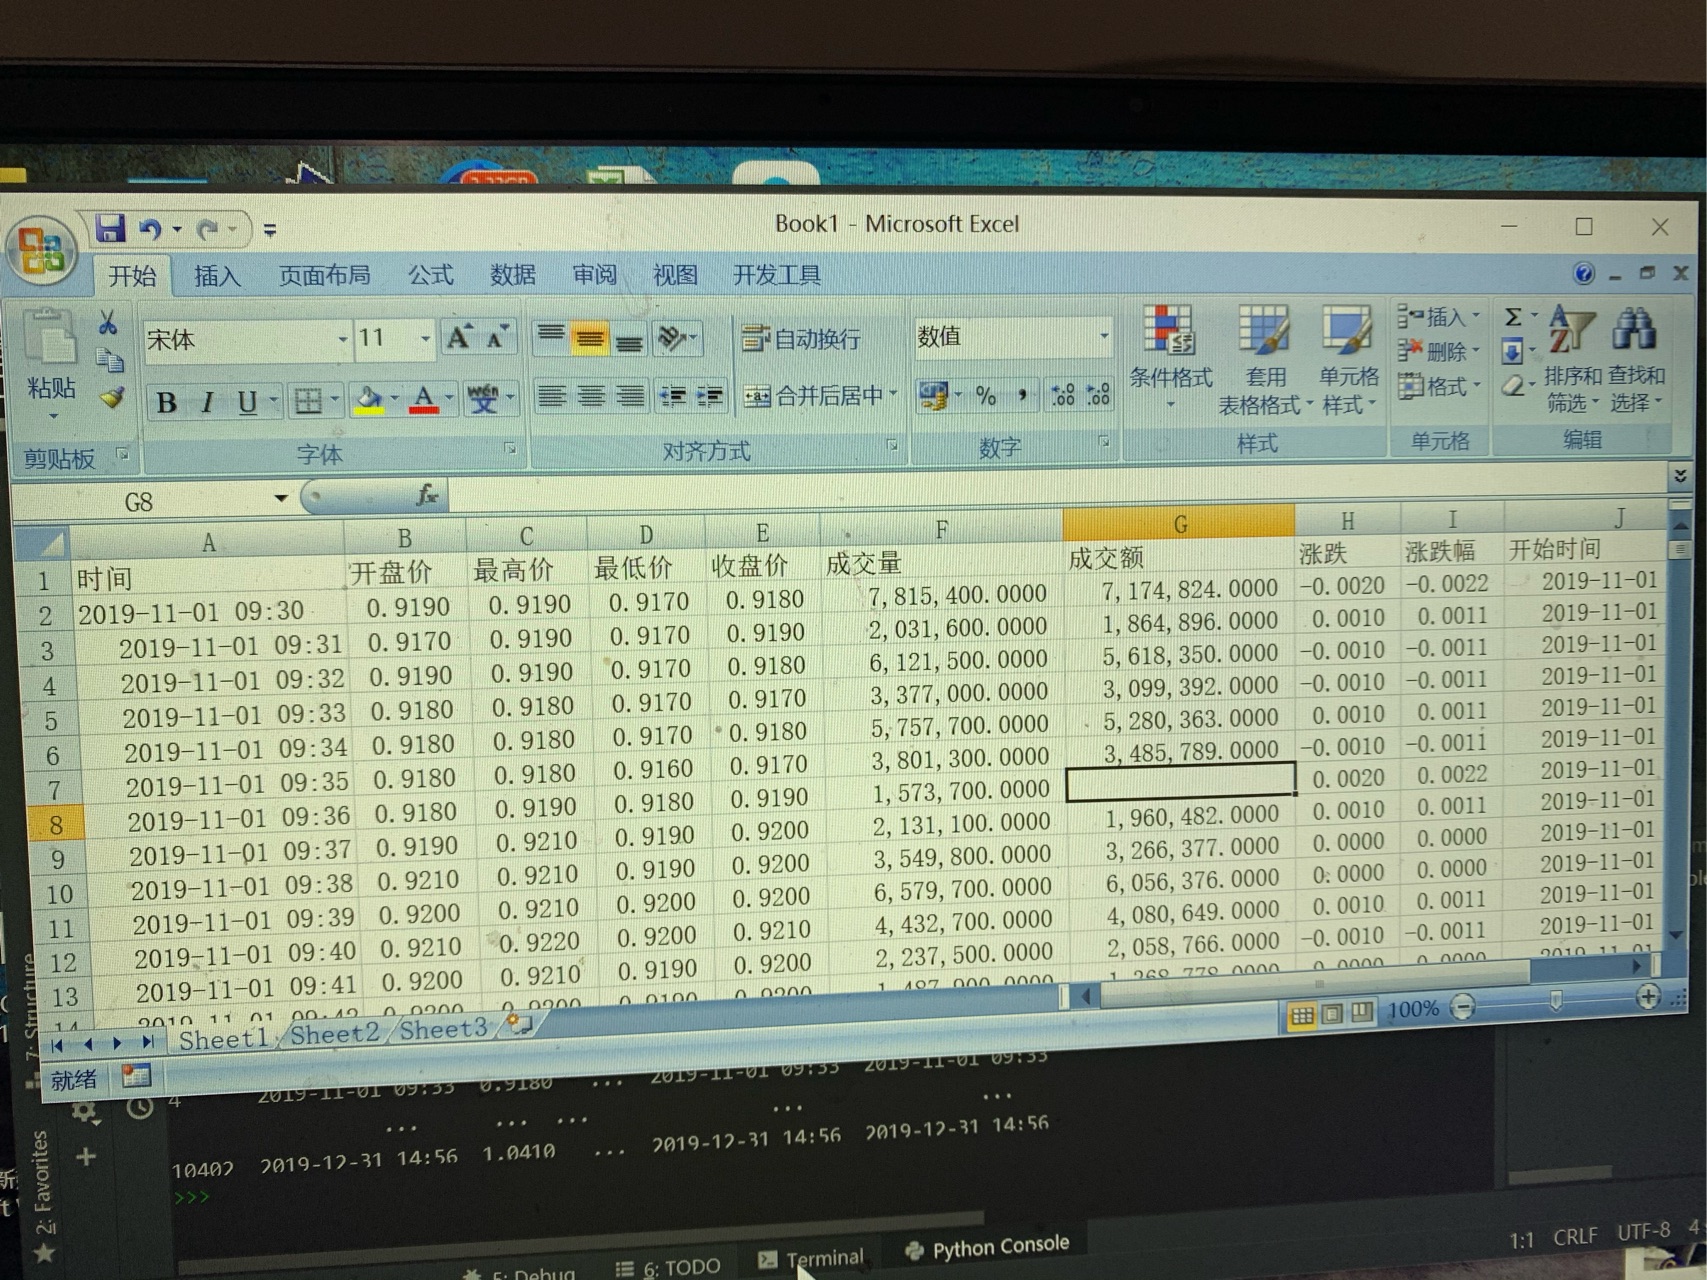
Task: Paste using the 粘贴 button
Action: 50,365
